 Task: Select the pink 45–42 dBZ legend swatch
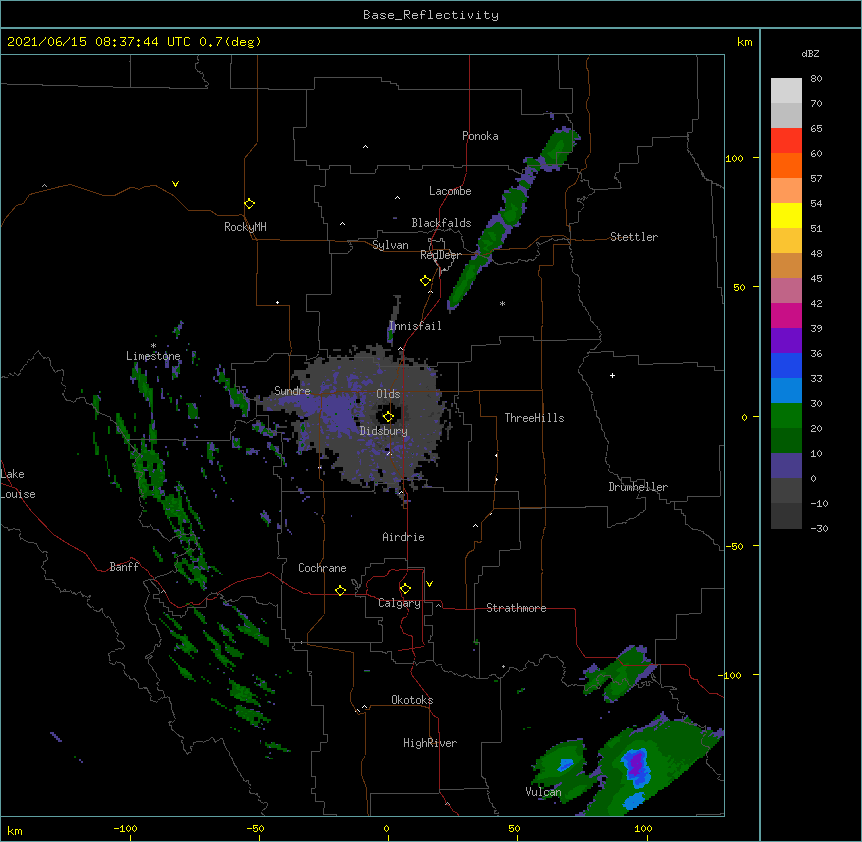coord(786,290)
